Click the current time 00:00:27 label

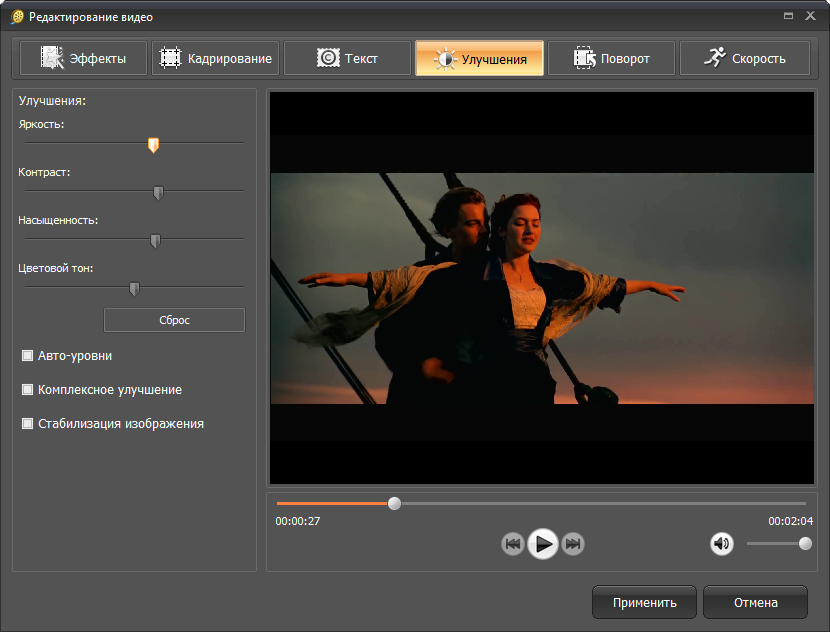click(x=297, y=521)
